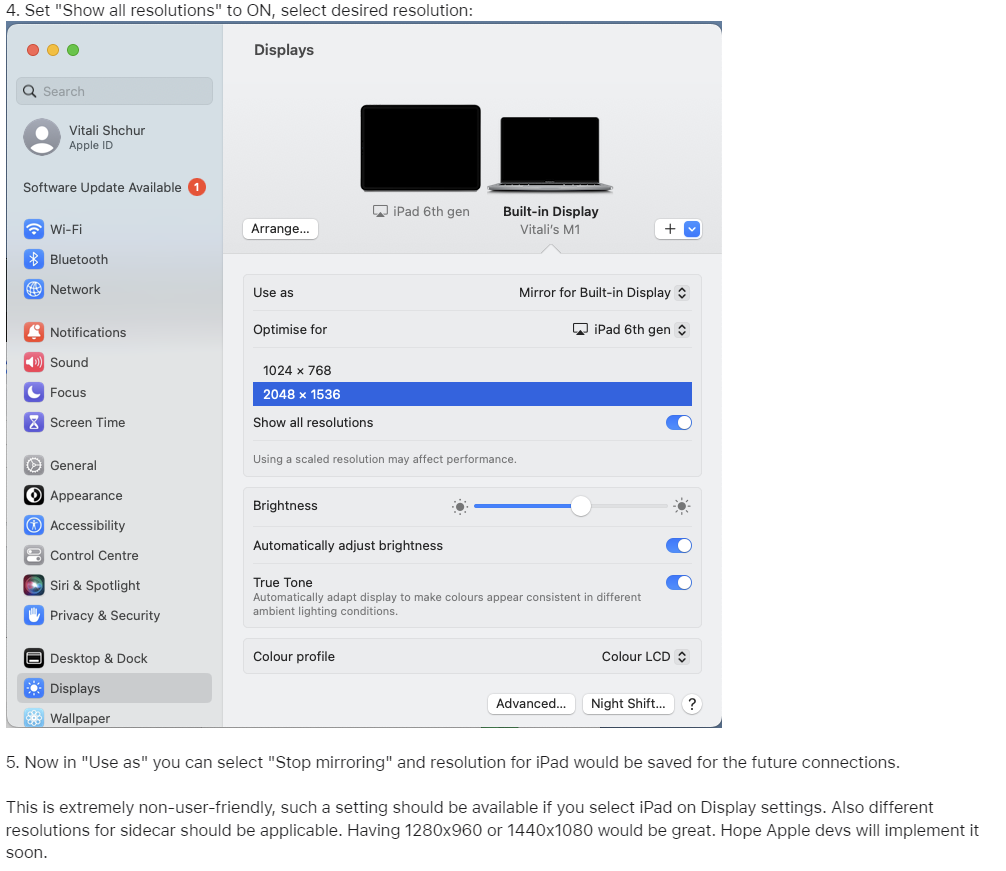Screen dimensions: 1006x871
Task: Click the search magnifier icon
Action: (x=30, y=91)
